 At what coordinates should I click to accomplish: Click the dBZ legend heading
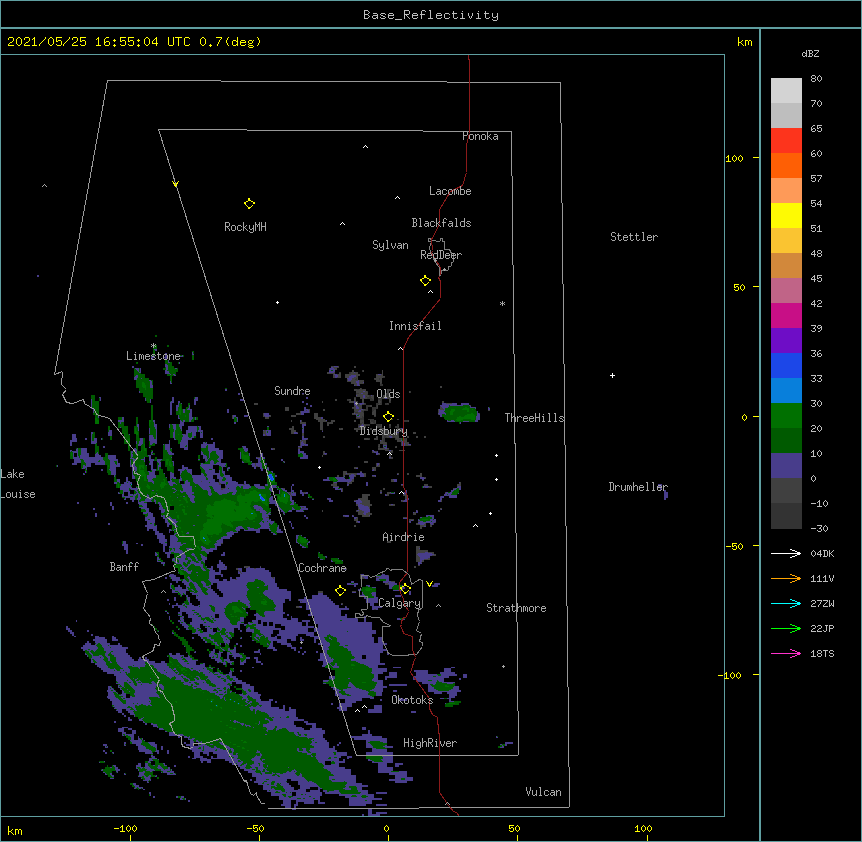[x=810, y=53]
